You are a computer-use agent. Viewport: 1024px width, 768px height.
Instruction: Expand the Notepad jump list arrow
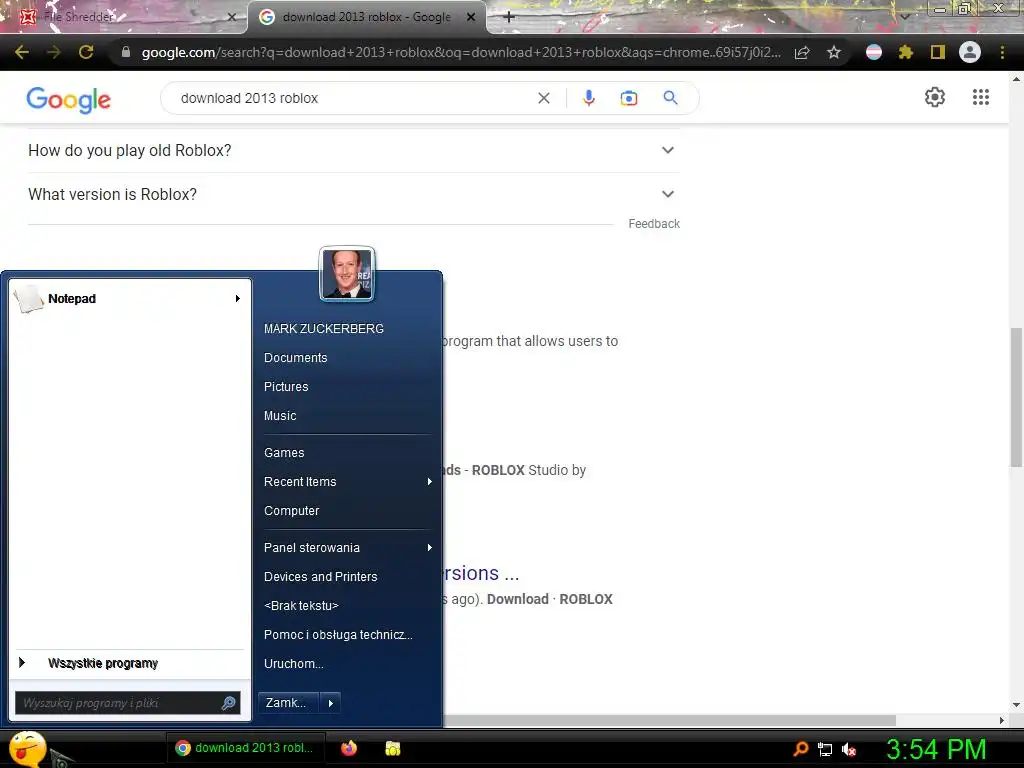238,298
